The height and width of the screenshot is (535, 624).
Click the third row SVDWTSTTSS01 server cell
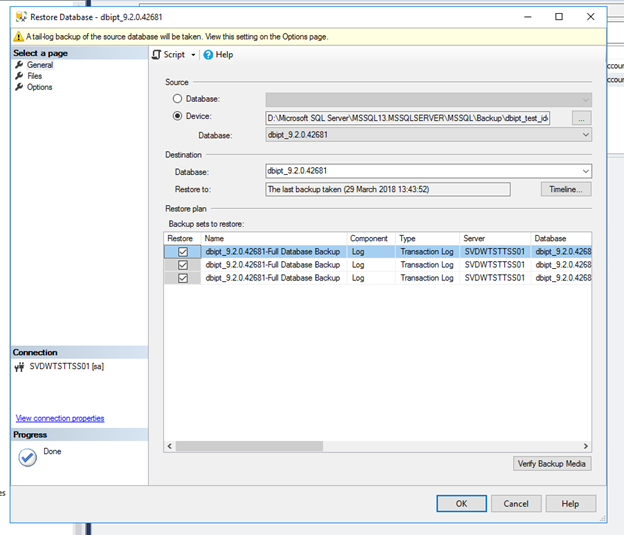495,278
